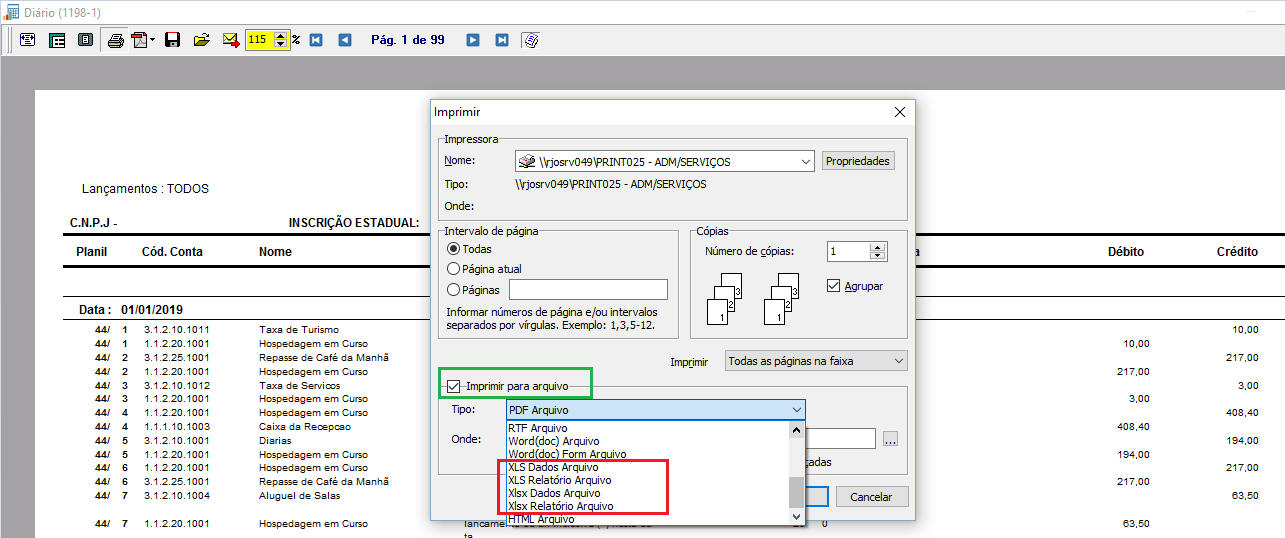Close the Imprimir dialog
Viewport: 1285px width, 538px height.
899,112
